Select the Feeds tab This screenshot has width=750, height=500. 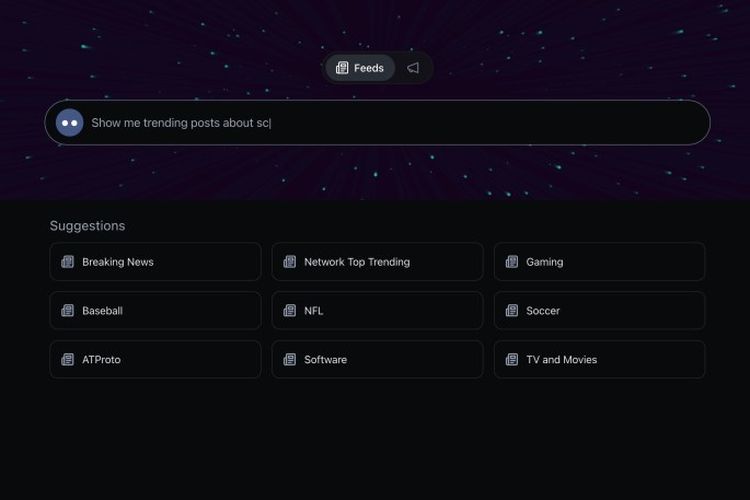[x=360, y=68]
